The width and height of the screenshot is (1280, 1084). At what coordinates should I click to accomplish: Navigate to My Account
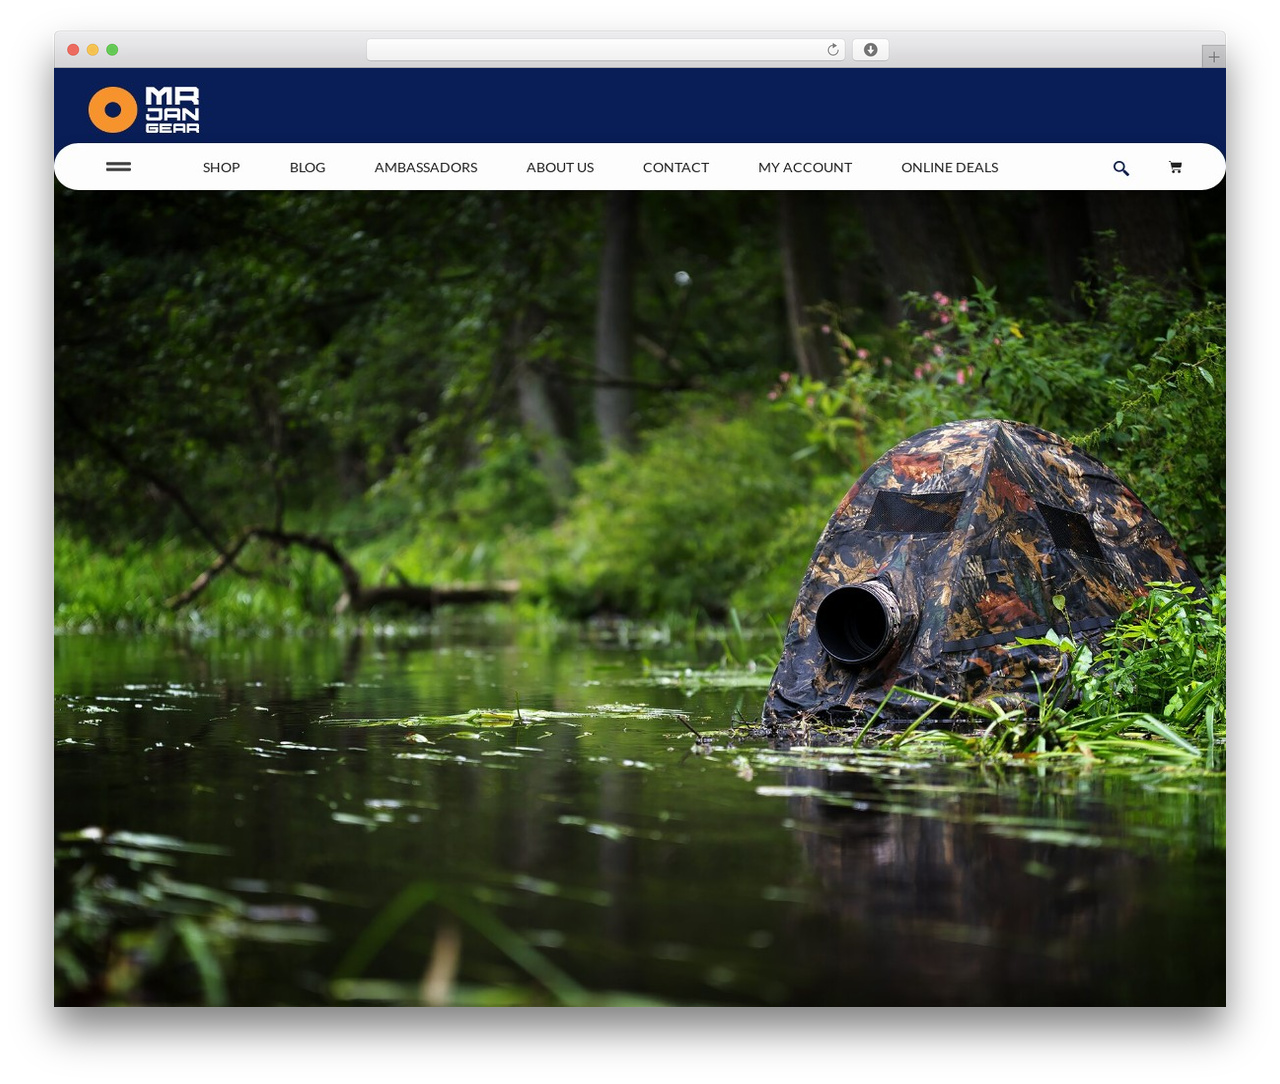point(805,167)
